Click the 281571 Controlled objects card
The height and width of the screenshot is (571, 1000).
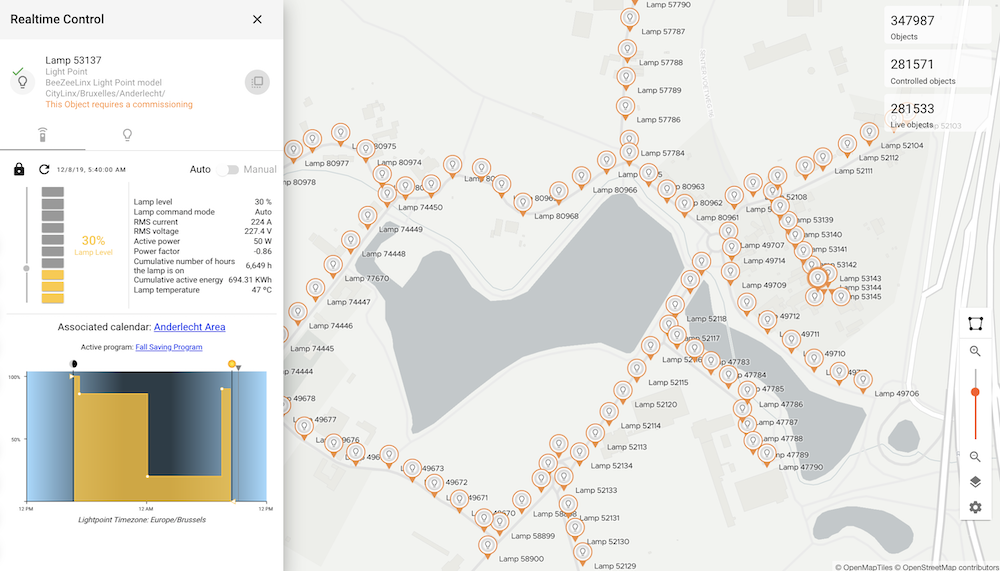click(938, 71)
